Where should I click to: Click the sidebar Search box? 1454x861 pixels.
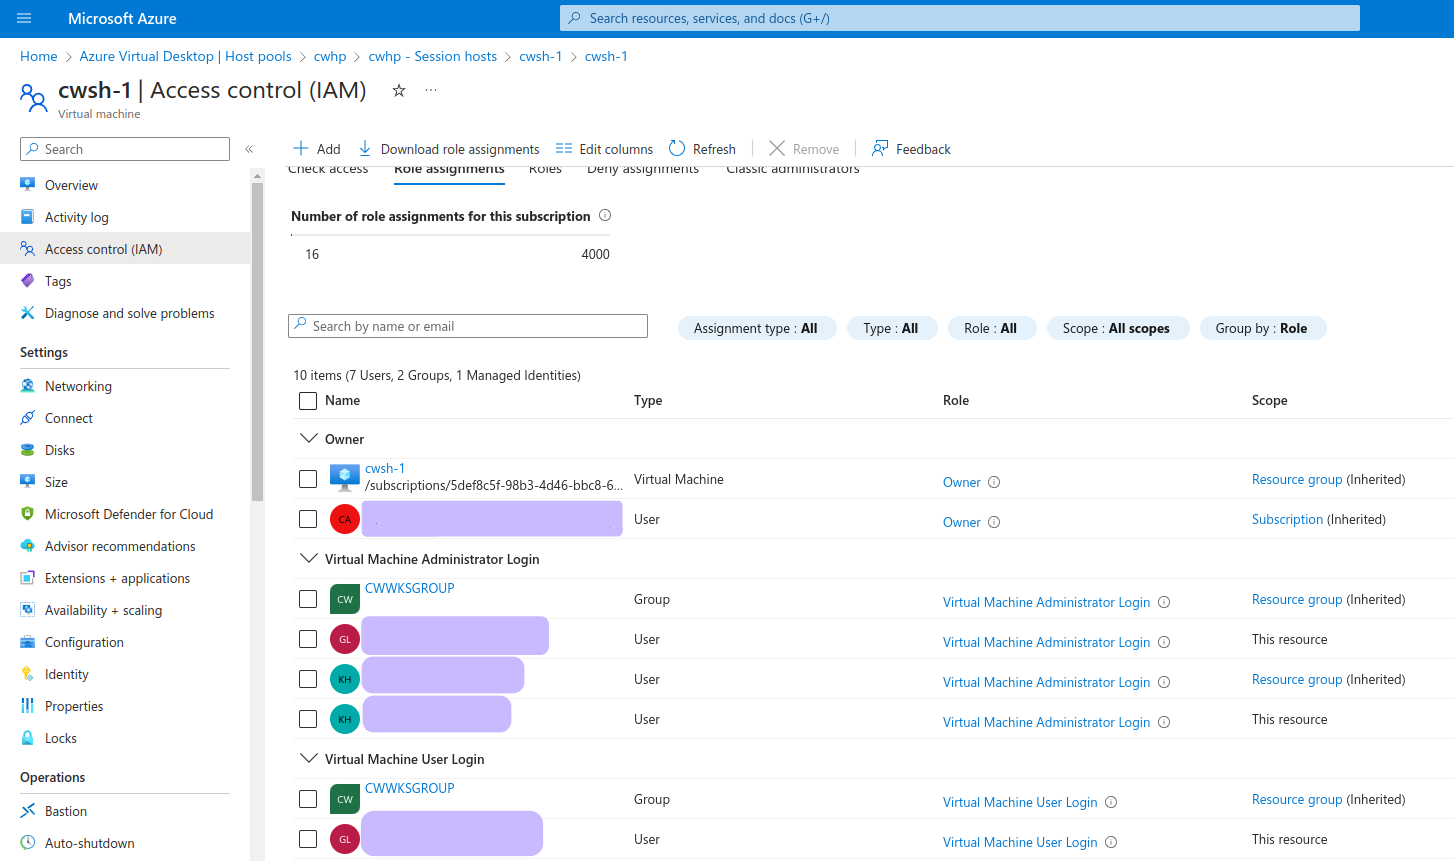[x=125, y=149]
